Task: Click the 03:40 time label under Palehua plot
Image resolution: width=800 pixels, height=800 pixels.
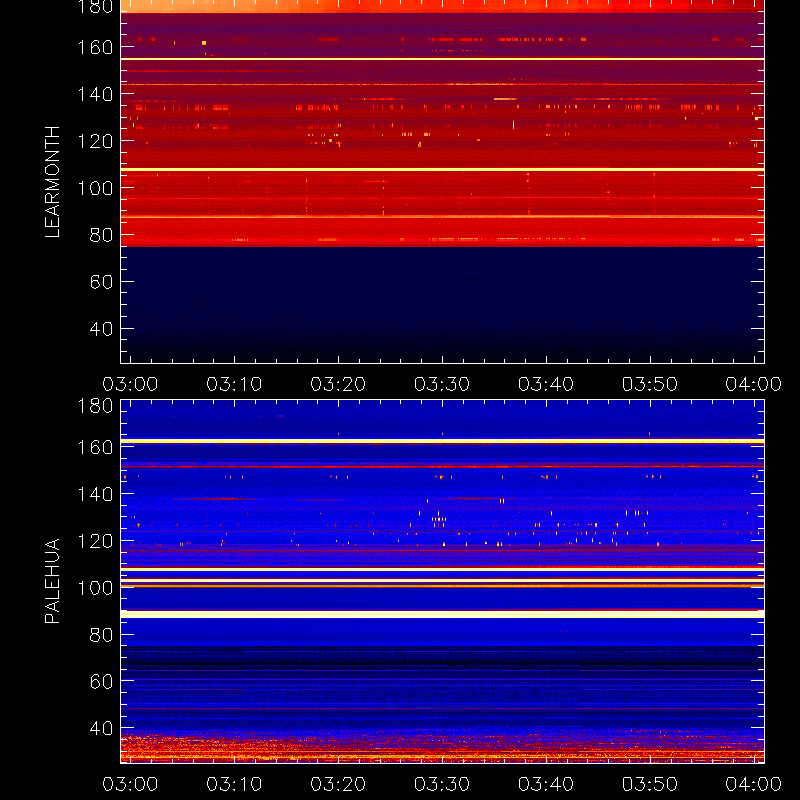Action: tap(546, 784)
